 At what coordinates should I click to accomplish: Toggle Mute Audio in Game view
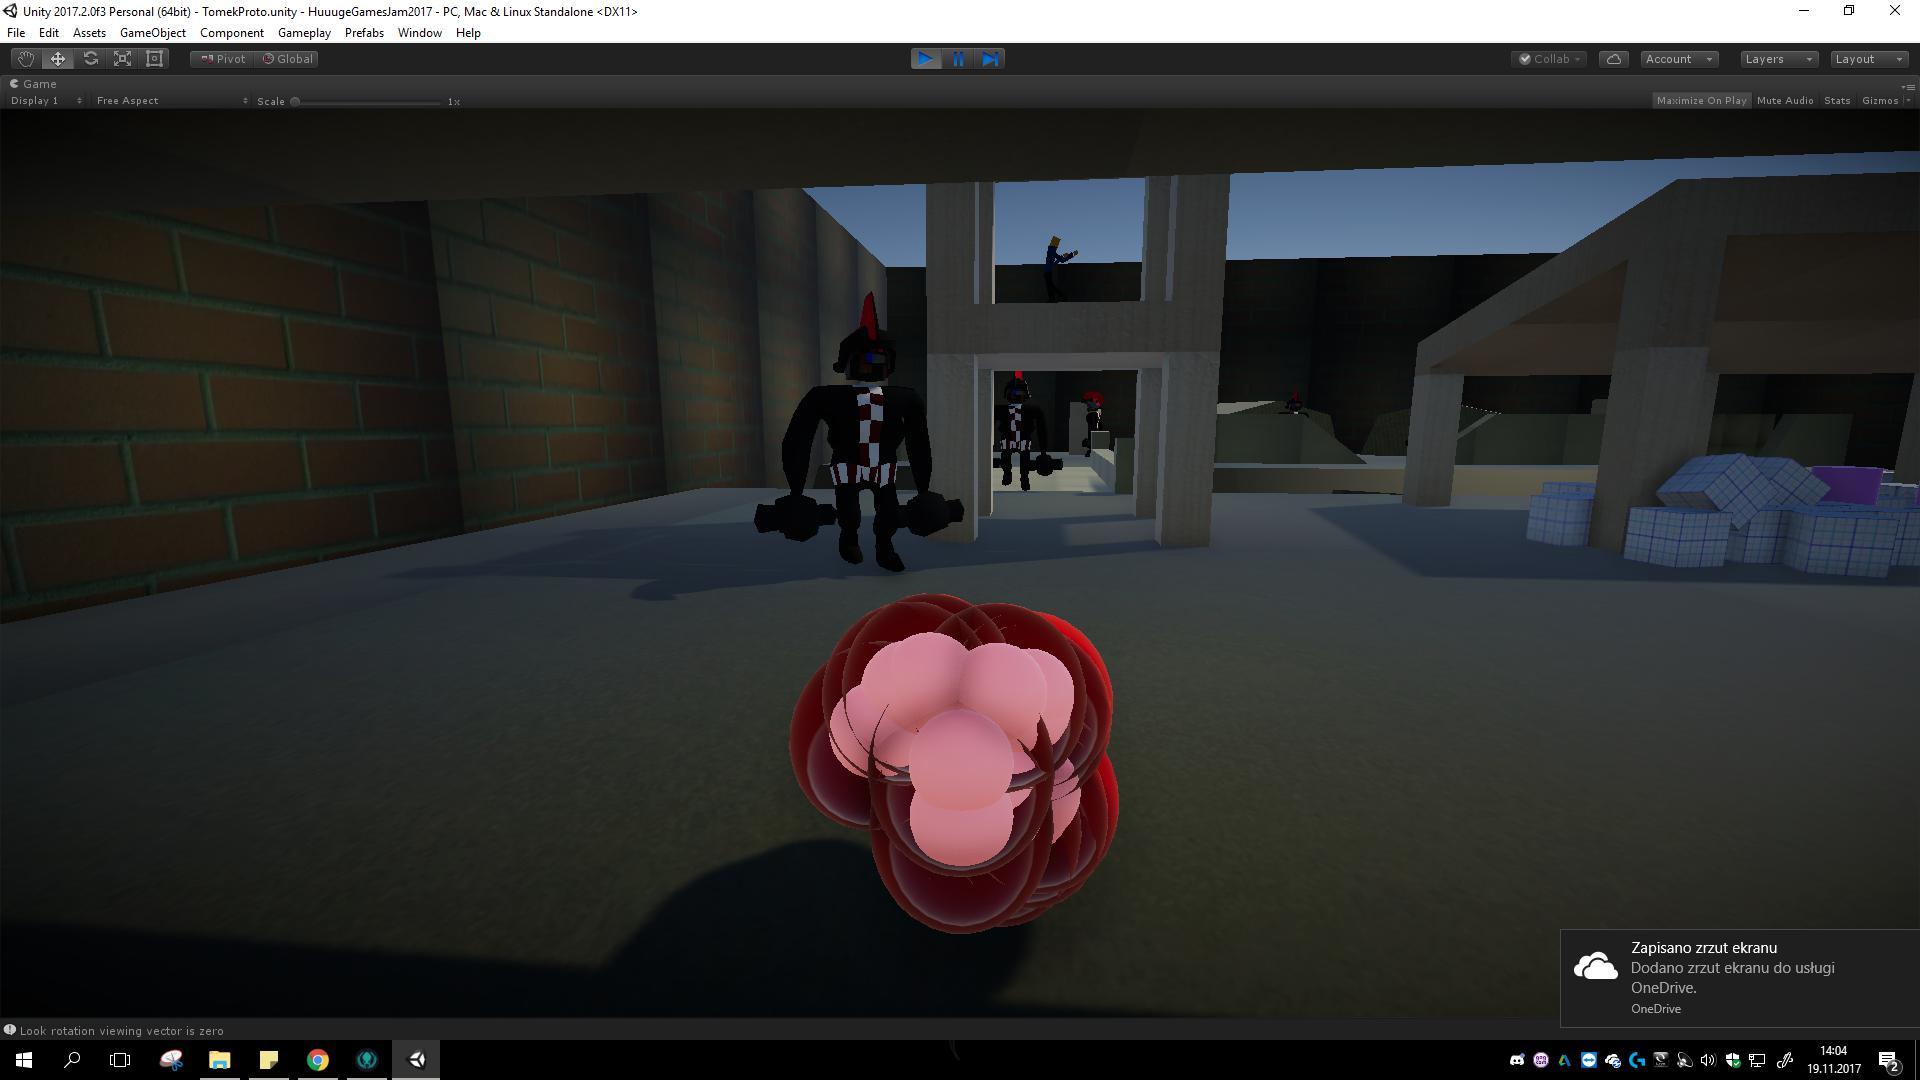pyautogui.click(x=1784, y=101)
